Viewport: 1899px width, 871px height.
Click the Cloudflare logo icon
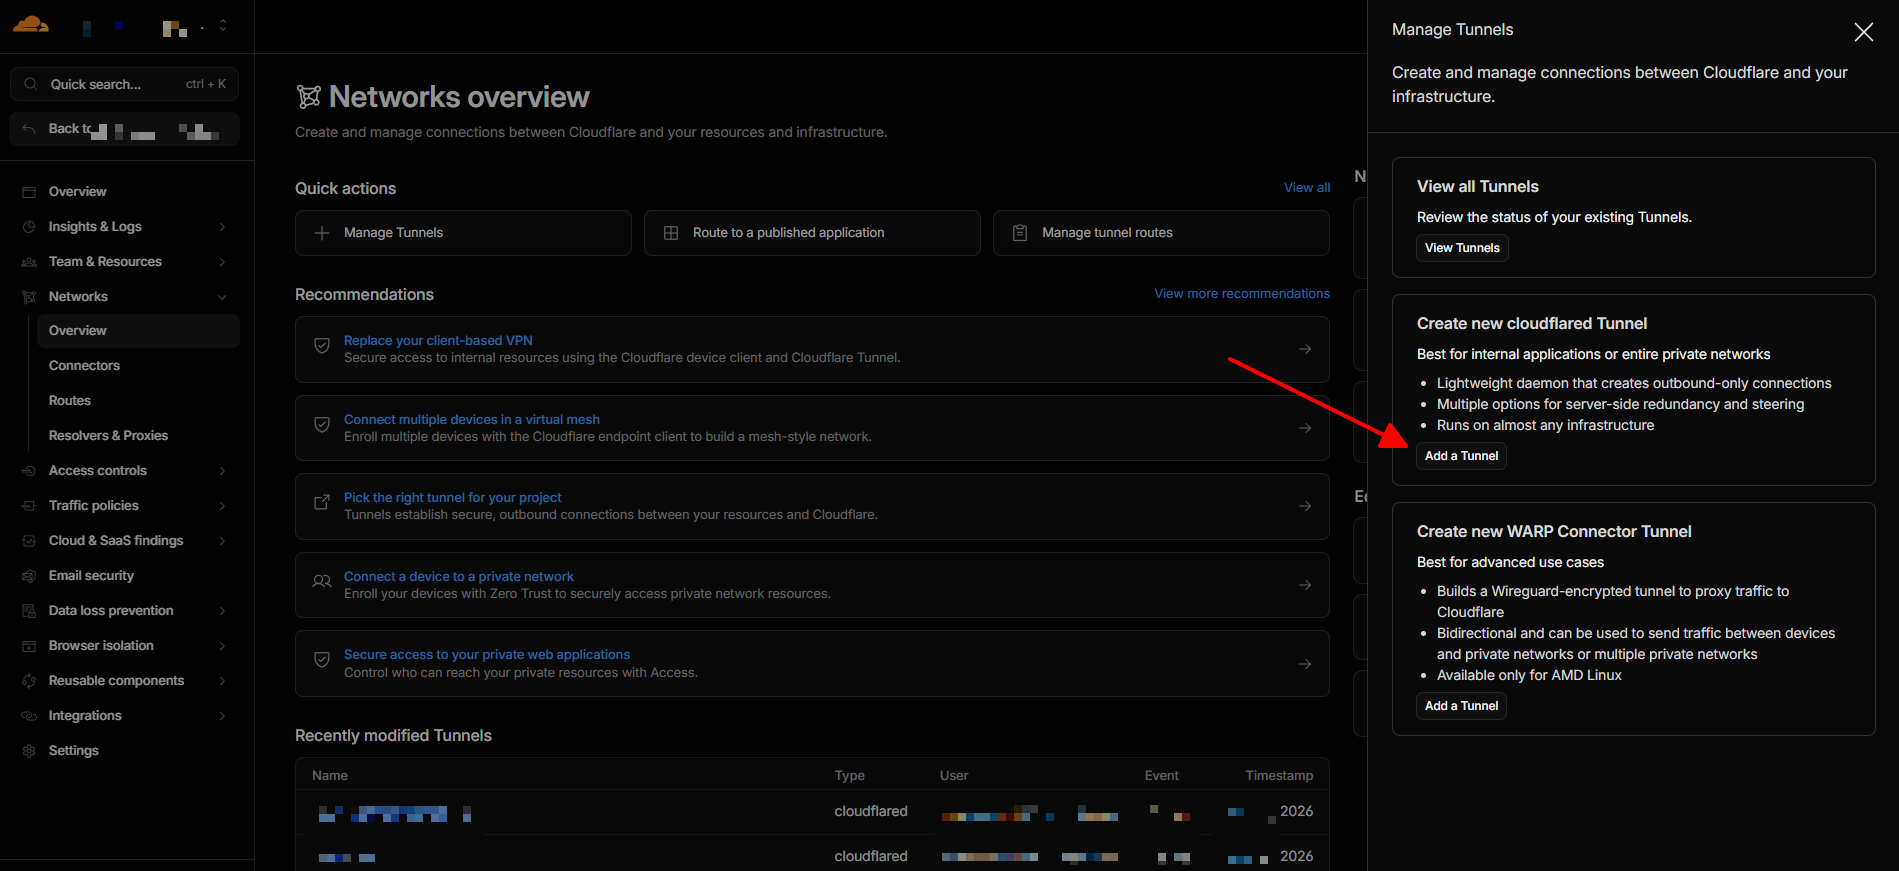[x=31, y=25]
